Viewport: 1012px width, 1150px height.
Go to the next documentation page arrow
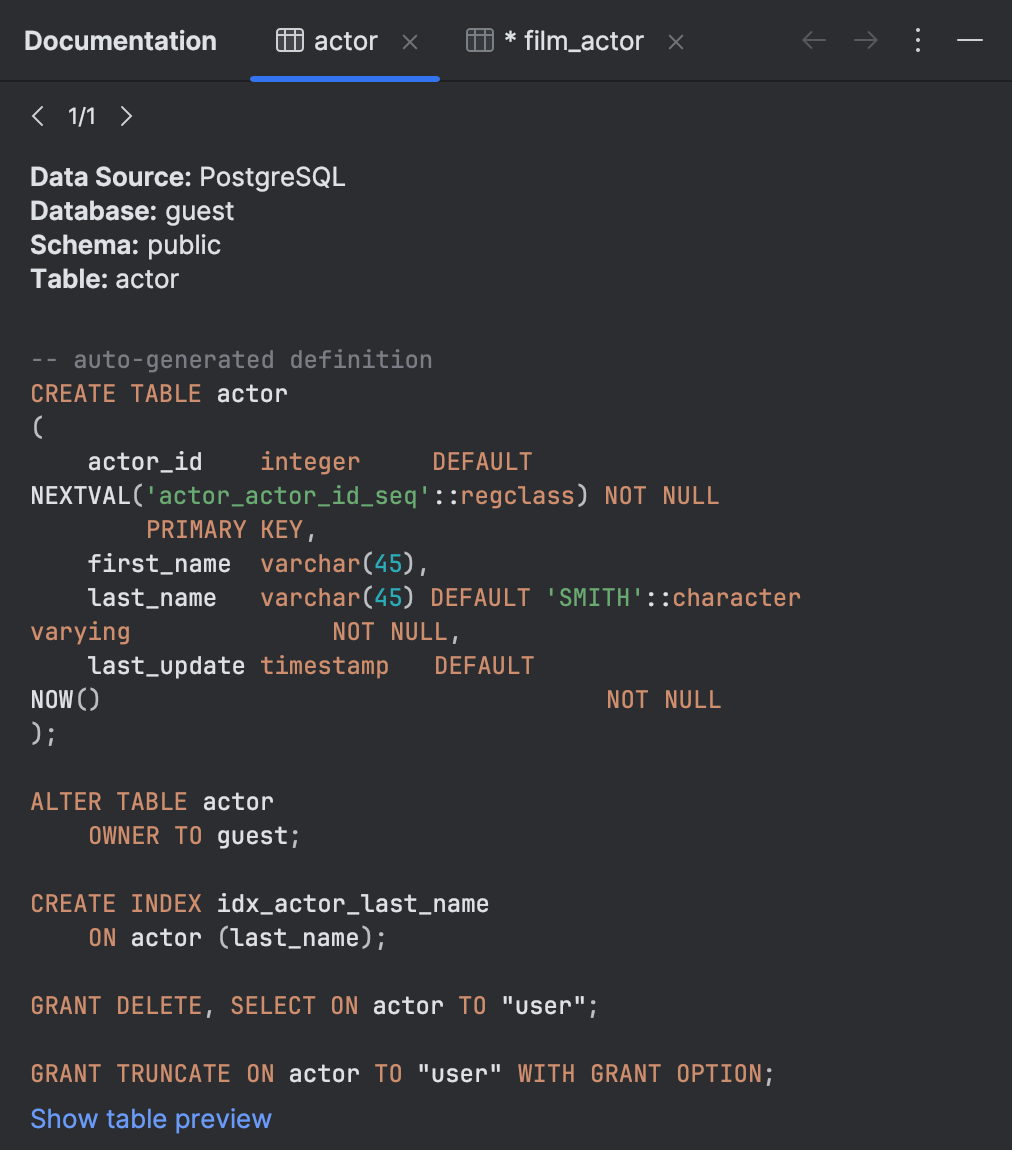[126, 116]
